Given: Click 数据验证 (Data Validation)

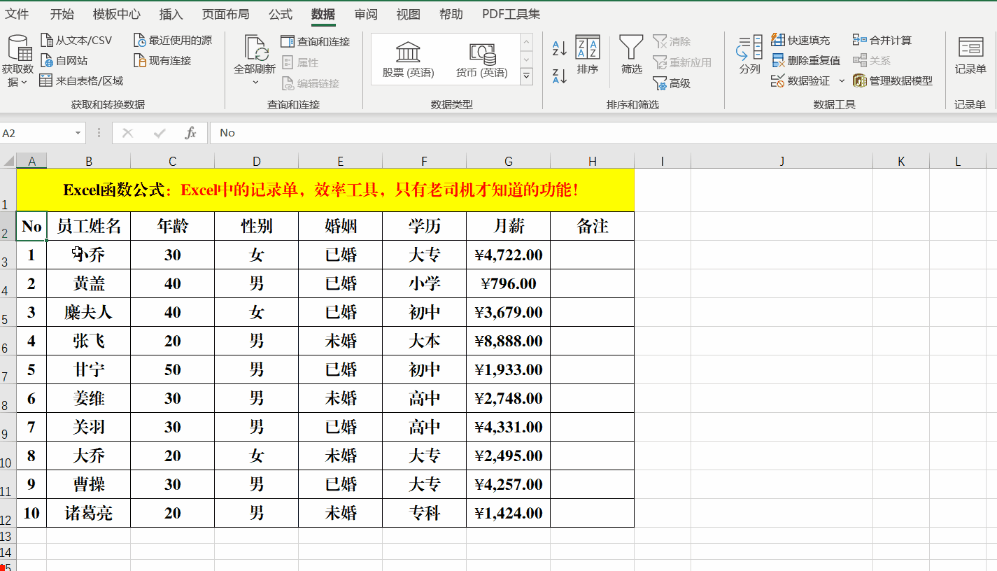Looking at the screenshot, I should (x=801, y=81).
